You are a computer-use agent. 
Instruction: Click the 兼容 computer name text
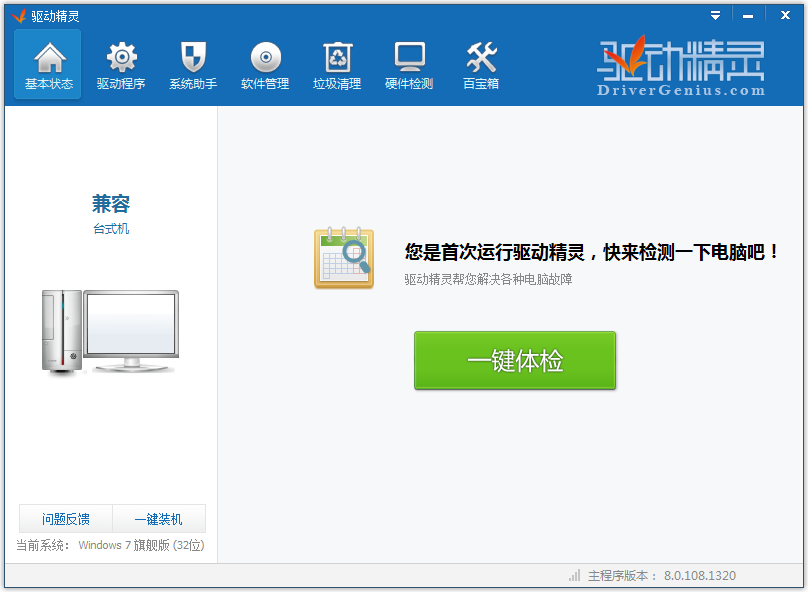[111, 204]
